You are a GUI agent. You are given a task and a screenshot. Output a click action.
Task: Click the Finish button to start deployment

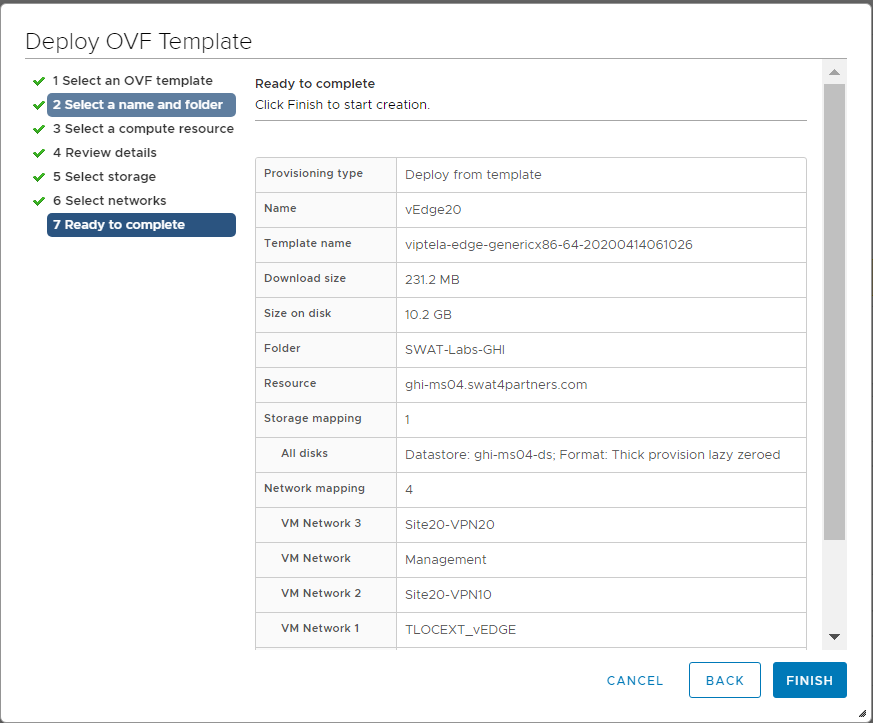click(809, 680)
